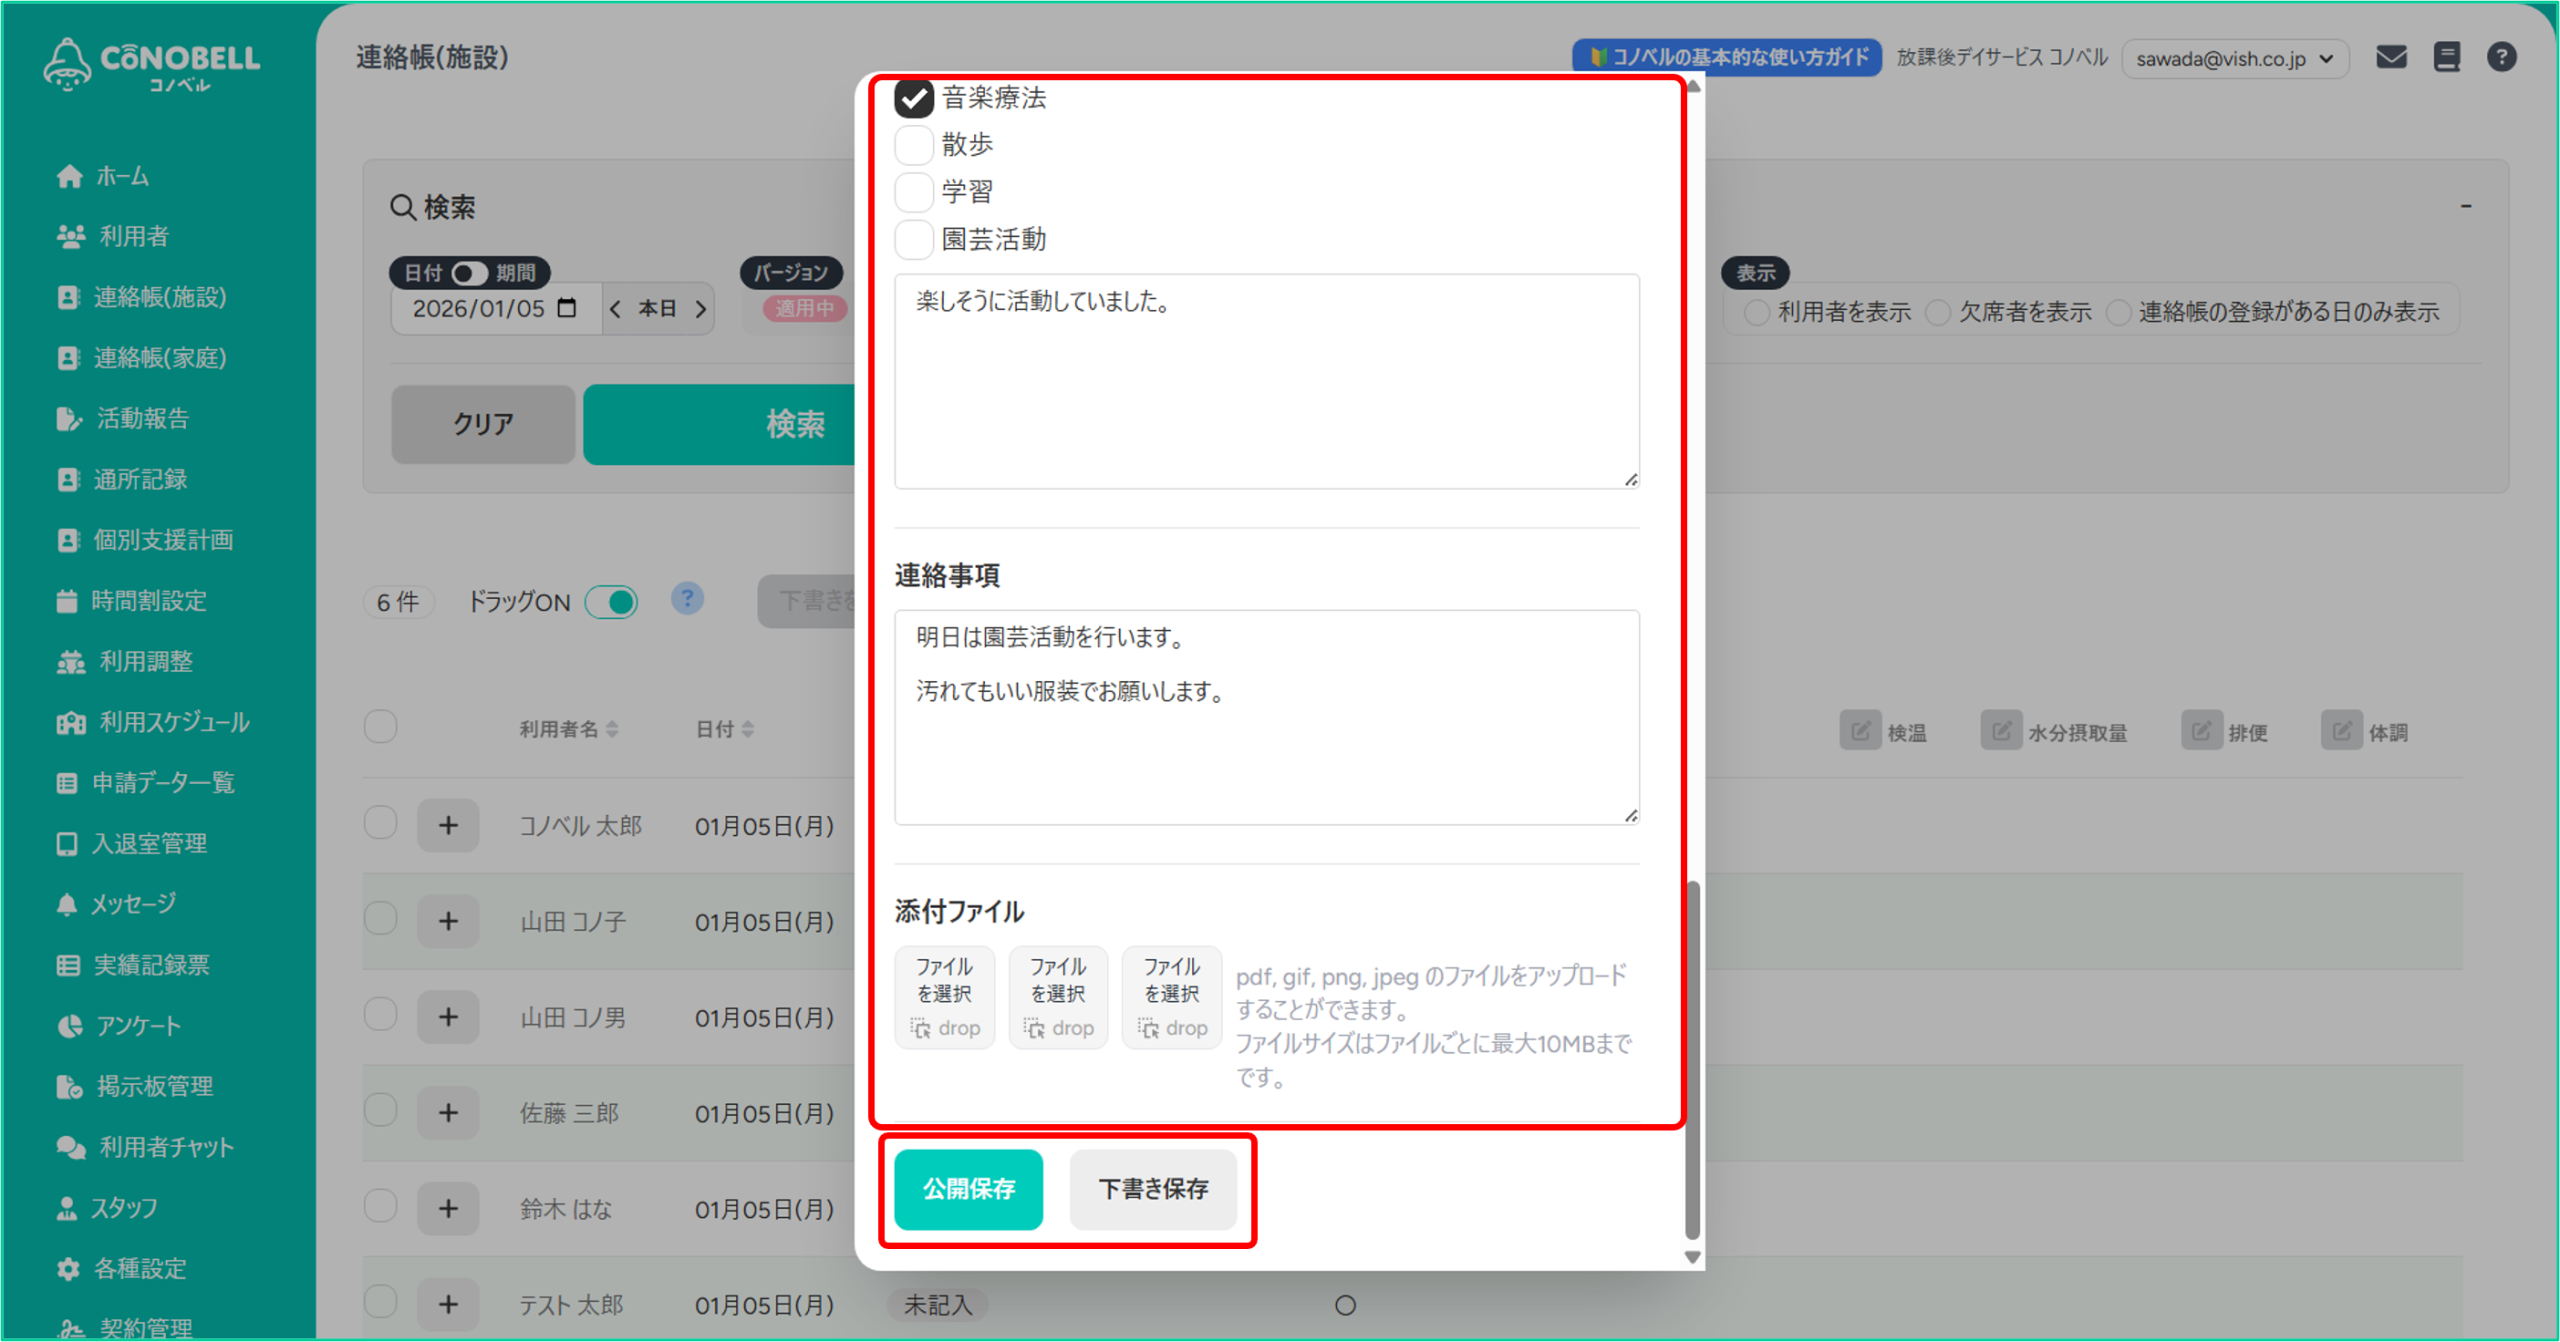2560x1342 pixels.
Task: Open the calendar picker icon in date field
Action: click(567, 308)
